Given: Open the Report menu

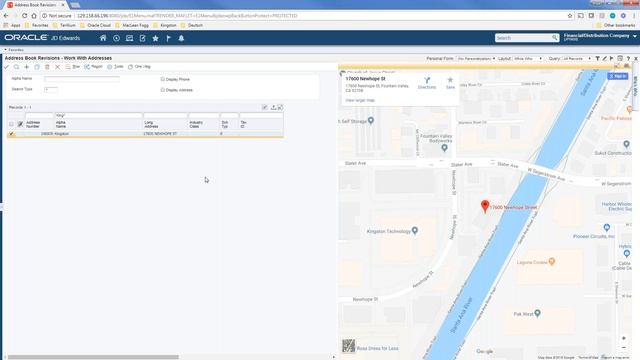Looking at the screenshot, I should pyautogui.click(x=93, y=67).
